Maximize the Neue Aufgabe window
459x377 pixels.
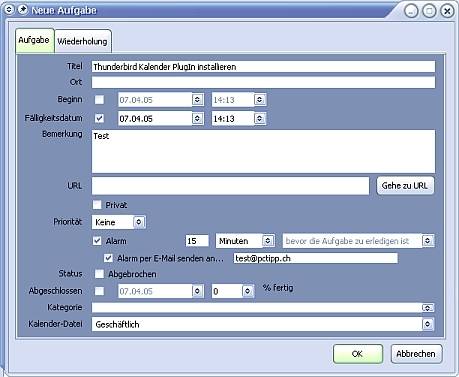429,11
